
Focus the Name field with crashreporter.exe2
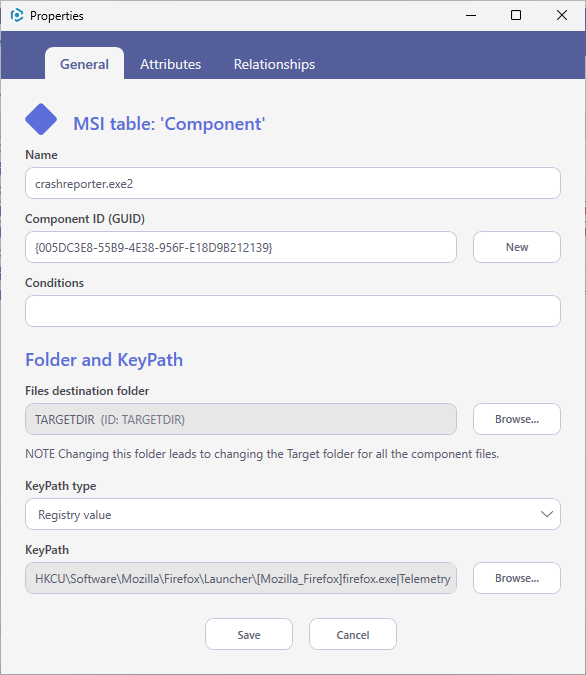(293, 183)
